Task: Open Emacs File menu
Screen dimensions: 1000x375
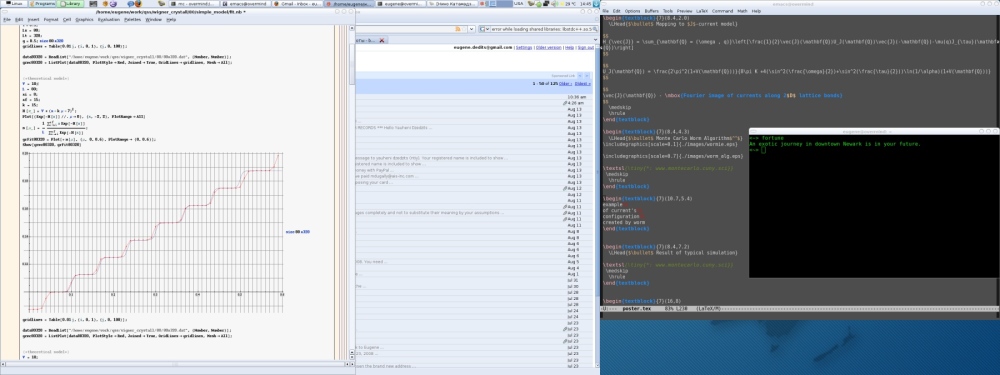Action: [x=606, y=11]
